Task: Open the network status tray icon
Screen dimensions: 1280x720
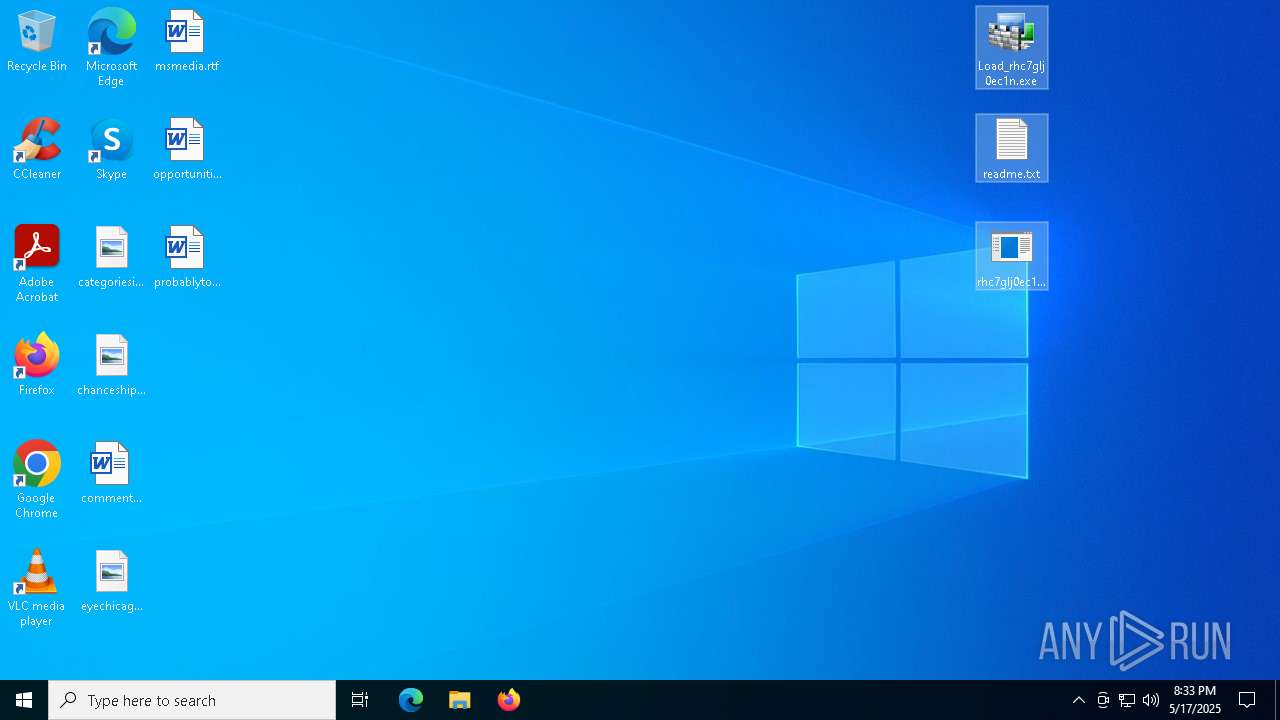Action: point(1127,700)
